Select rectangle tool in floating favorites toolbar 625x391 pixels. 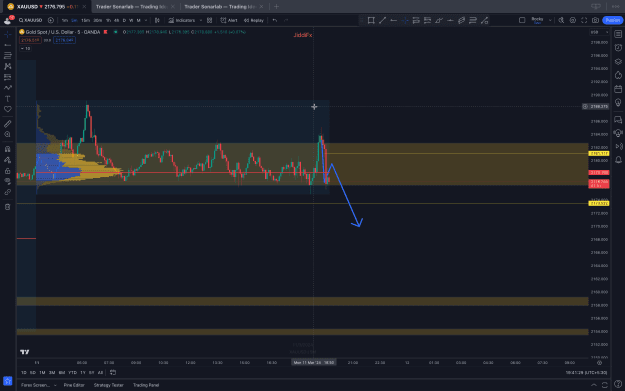pyautogui.click(x=371, y=20)
